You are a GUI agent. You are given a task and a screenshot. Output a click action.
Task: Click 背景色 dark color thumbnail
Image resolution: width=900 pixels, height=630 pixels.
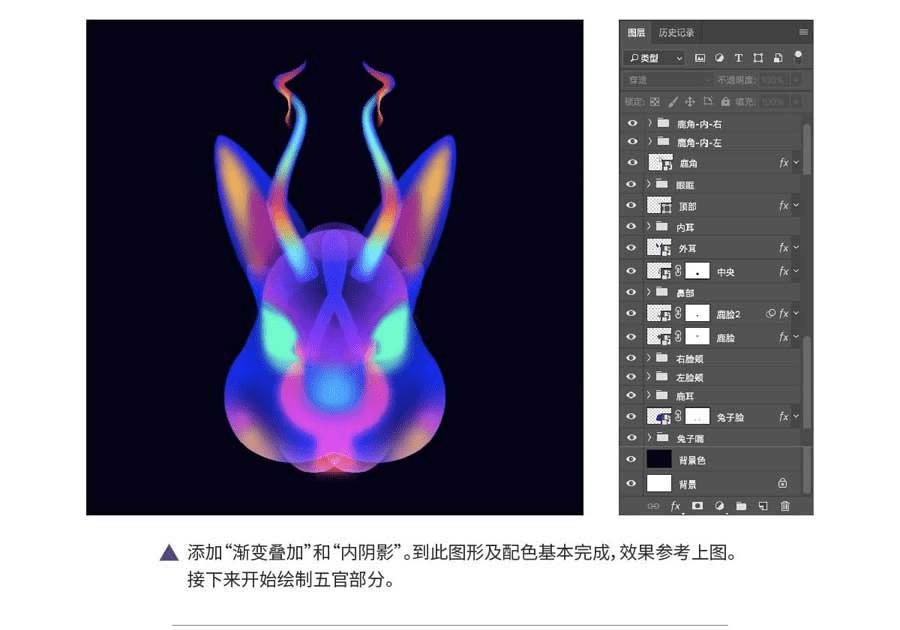658,460
